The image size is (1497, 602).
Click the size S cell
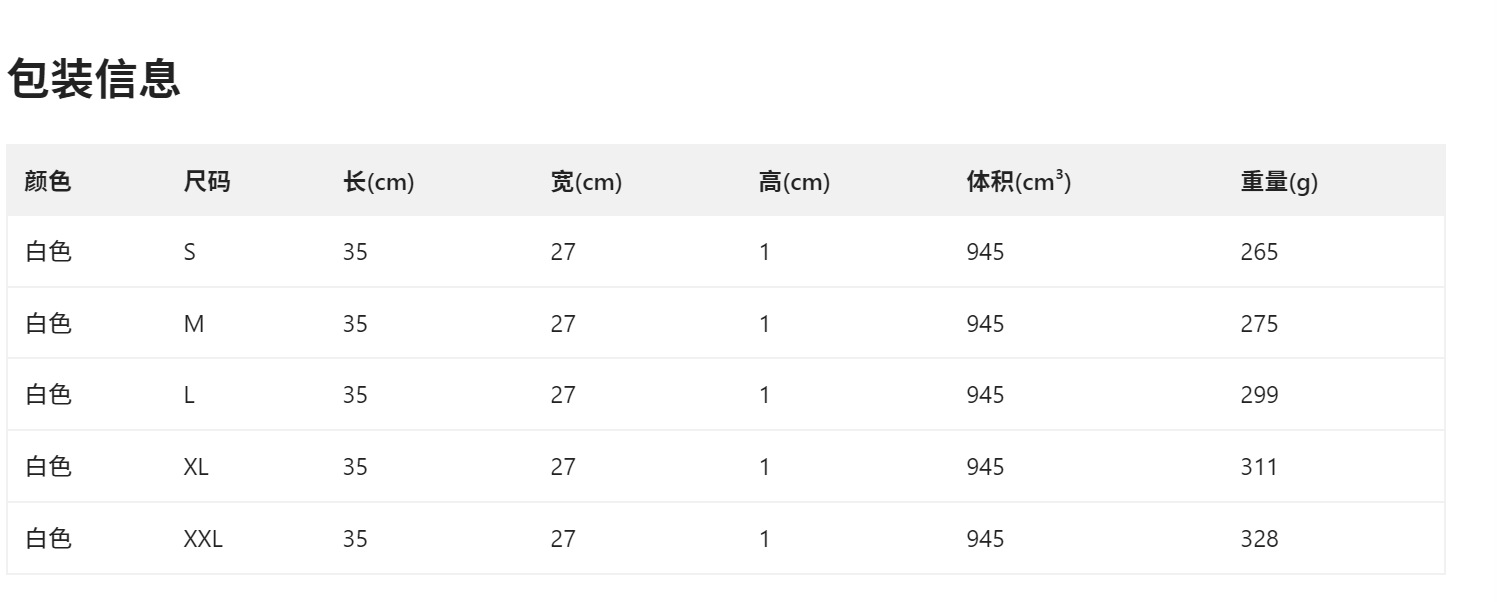tap(190, 252)
